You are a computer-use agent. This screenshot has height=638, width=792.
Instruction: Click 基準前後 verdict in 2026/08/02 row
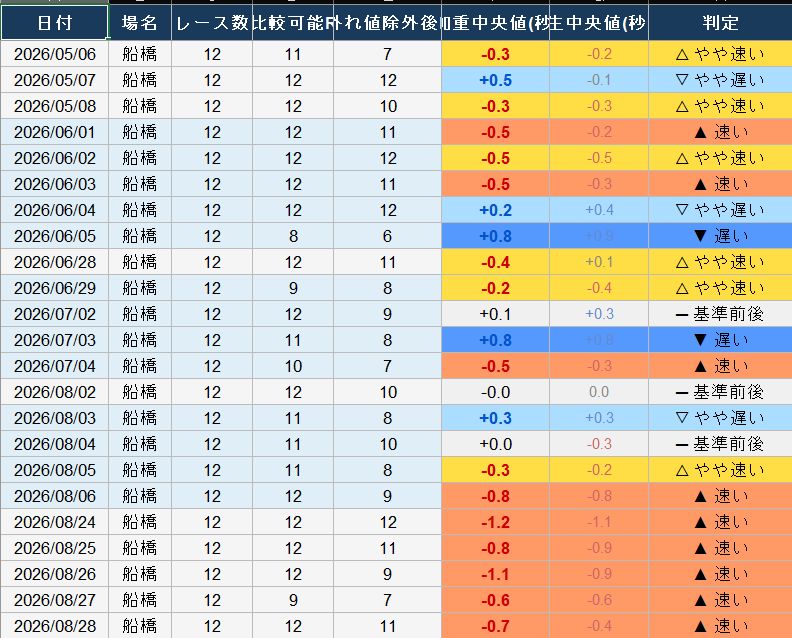coord(720,392)
